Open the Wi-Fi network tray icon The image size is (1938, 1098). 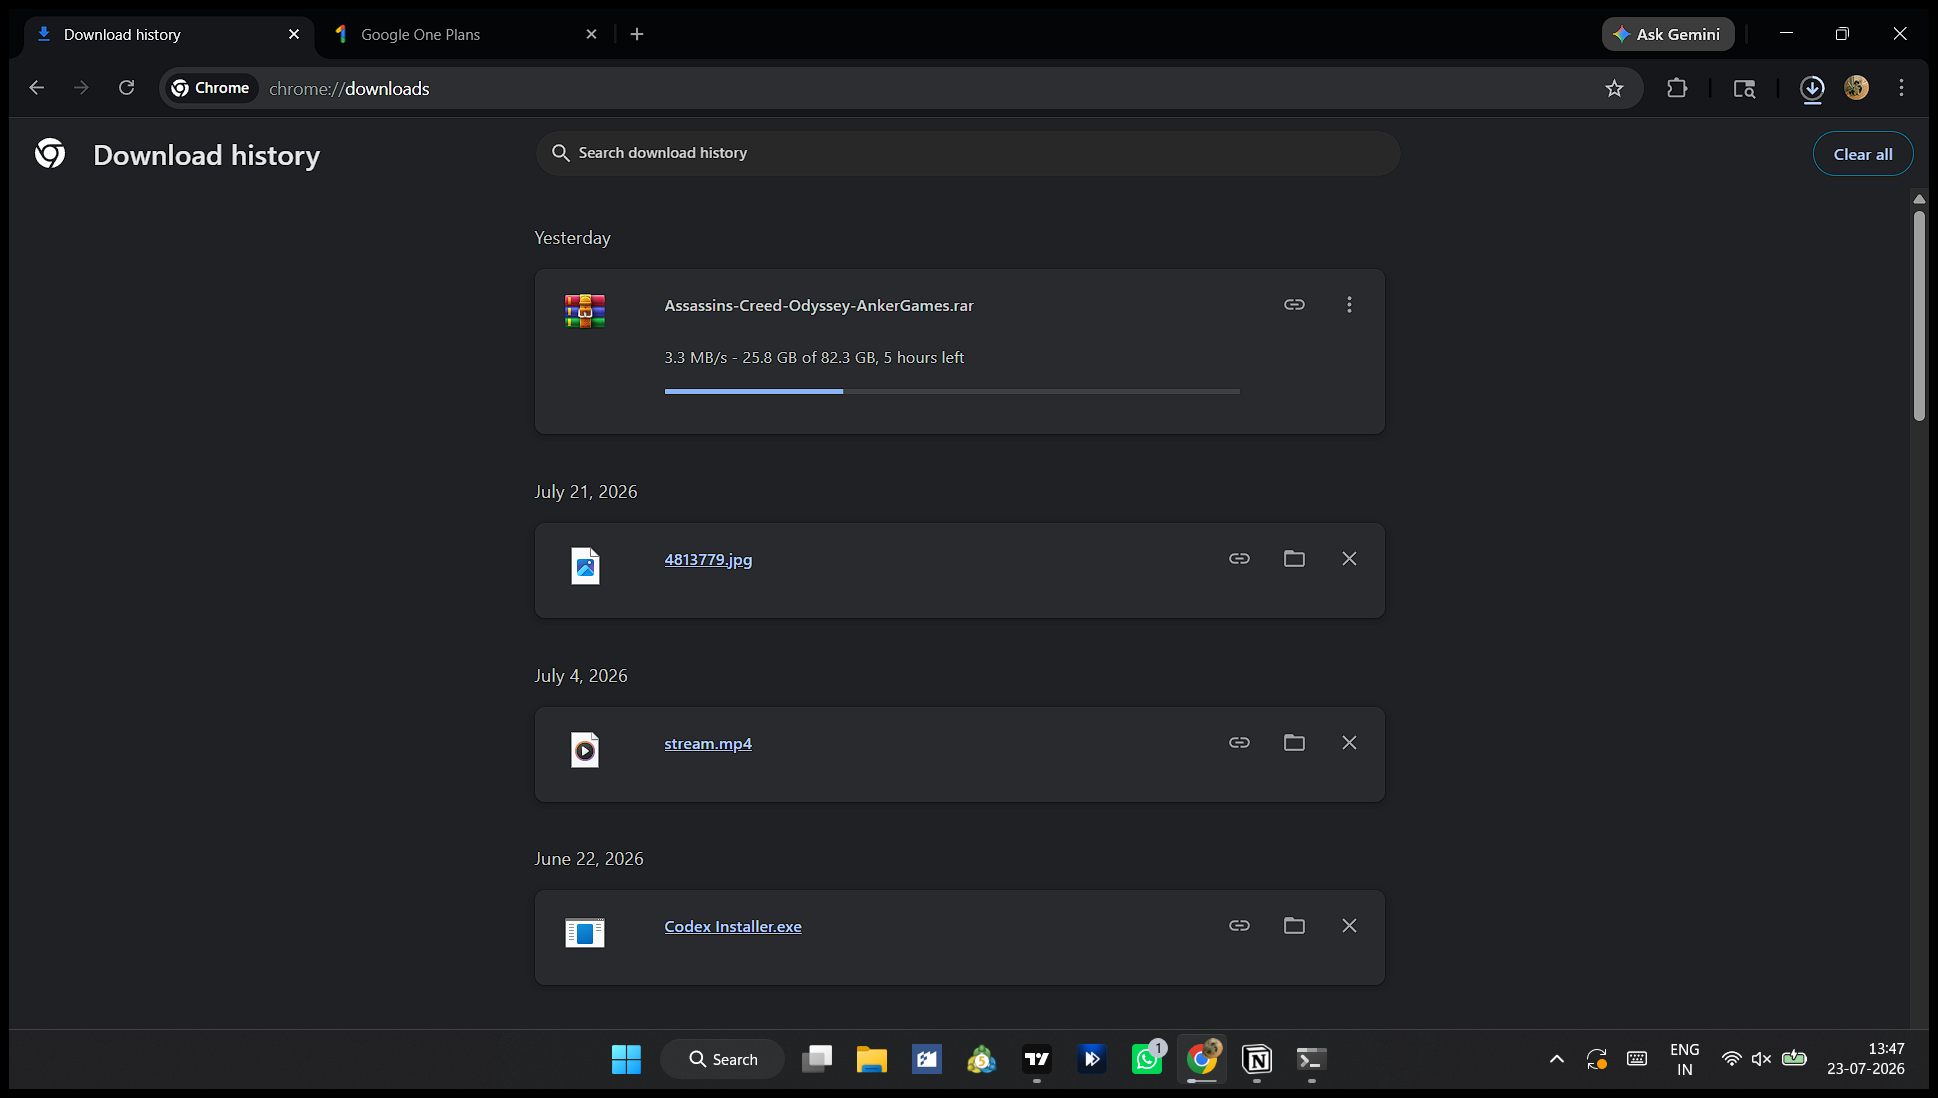tap(1731, 1059)
